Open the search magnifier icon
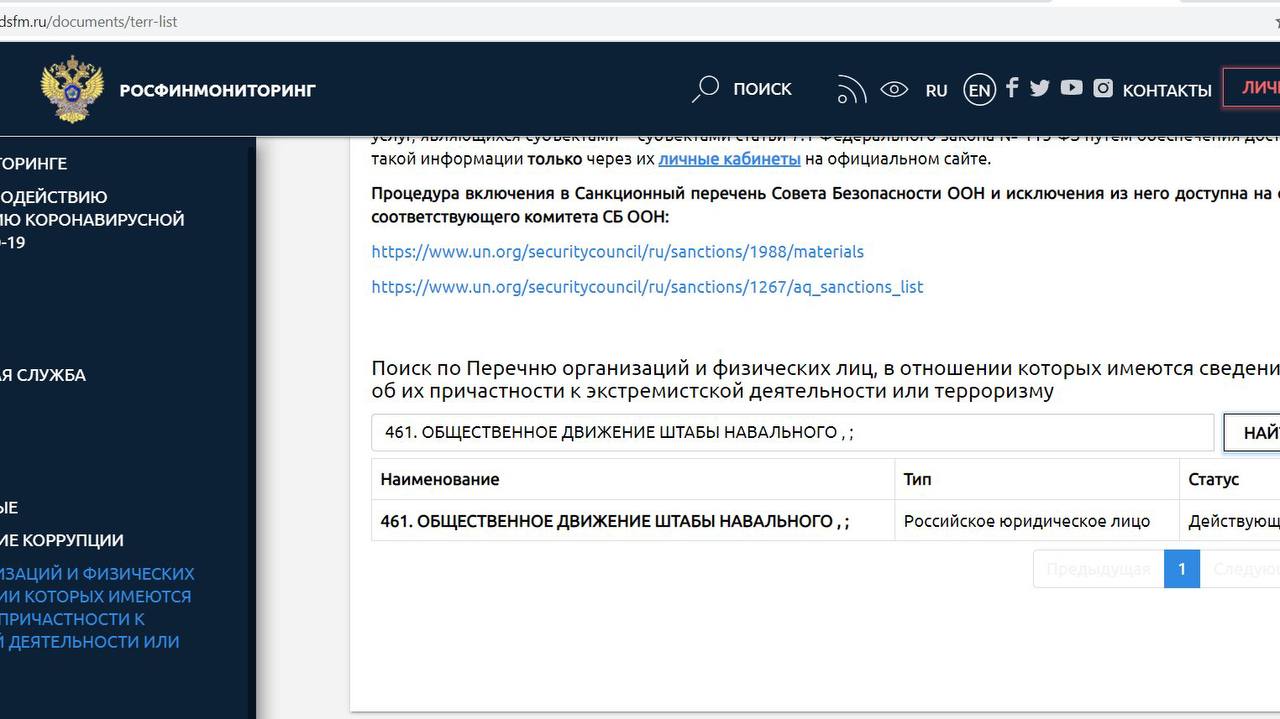Viewport: 1280px width, 719px height. (705, 90)
